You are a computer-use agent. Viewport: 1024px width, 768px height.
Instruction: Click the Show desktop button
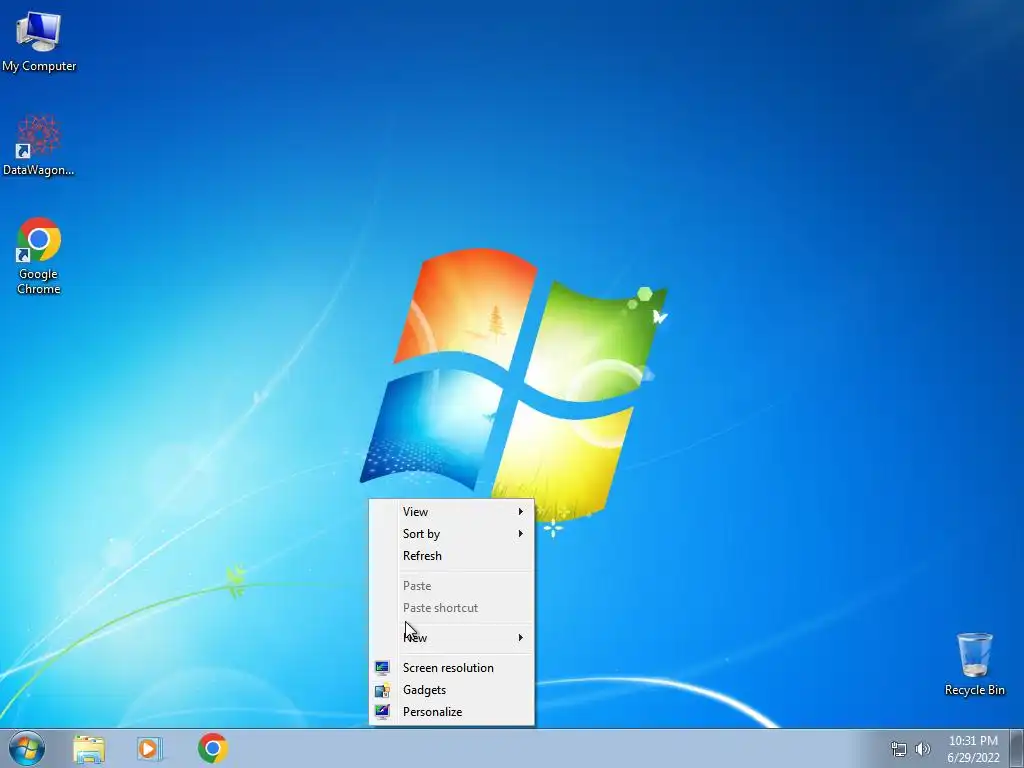tap(1017, 748)
